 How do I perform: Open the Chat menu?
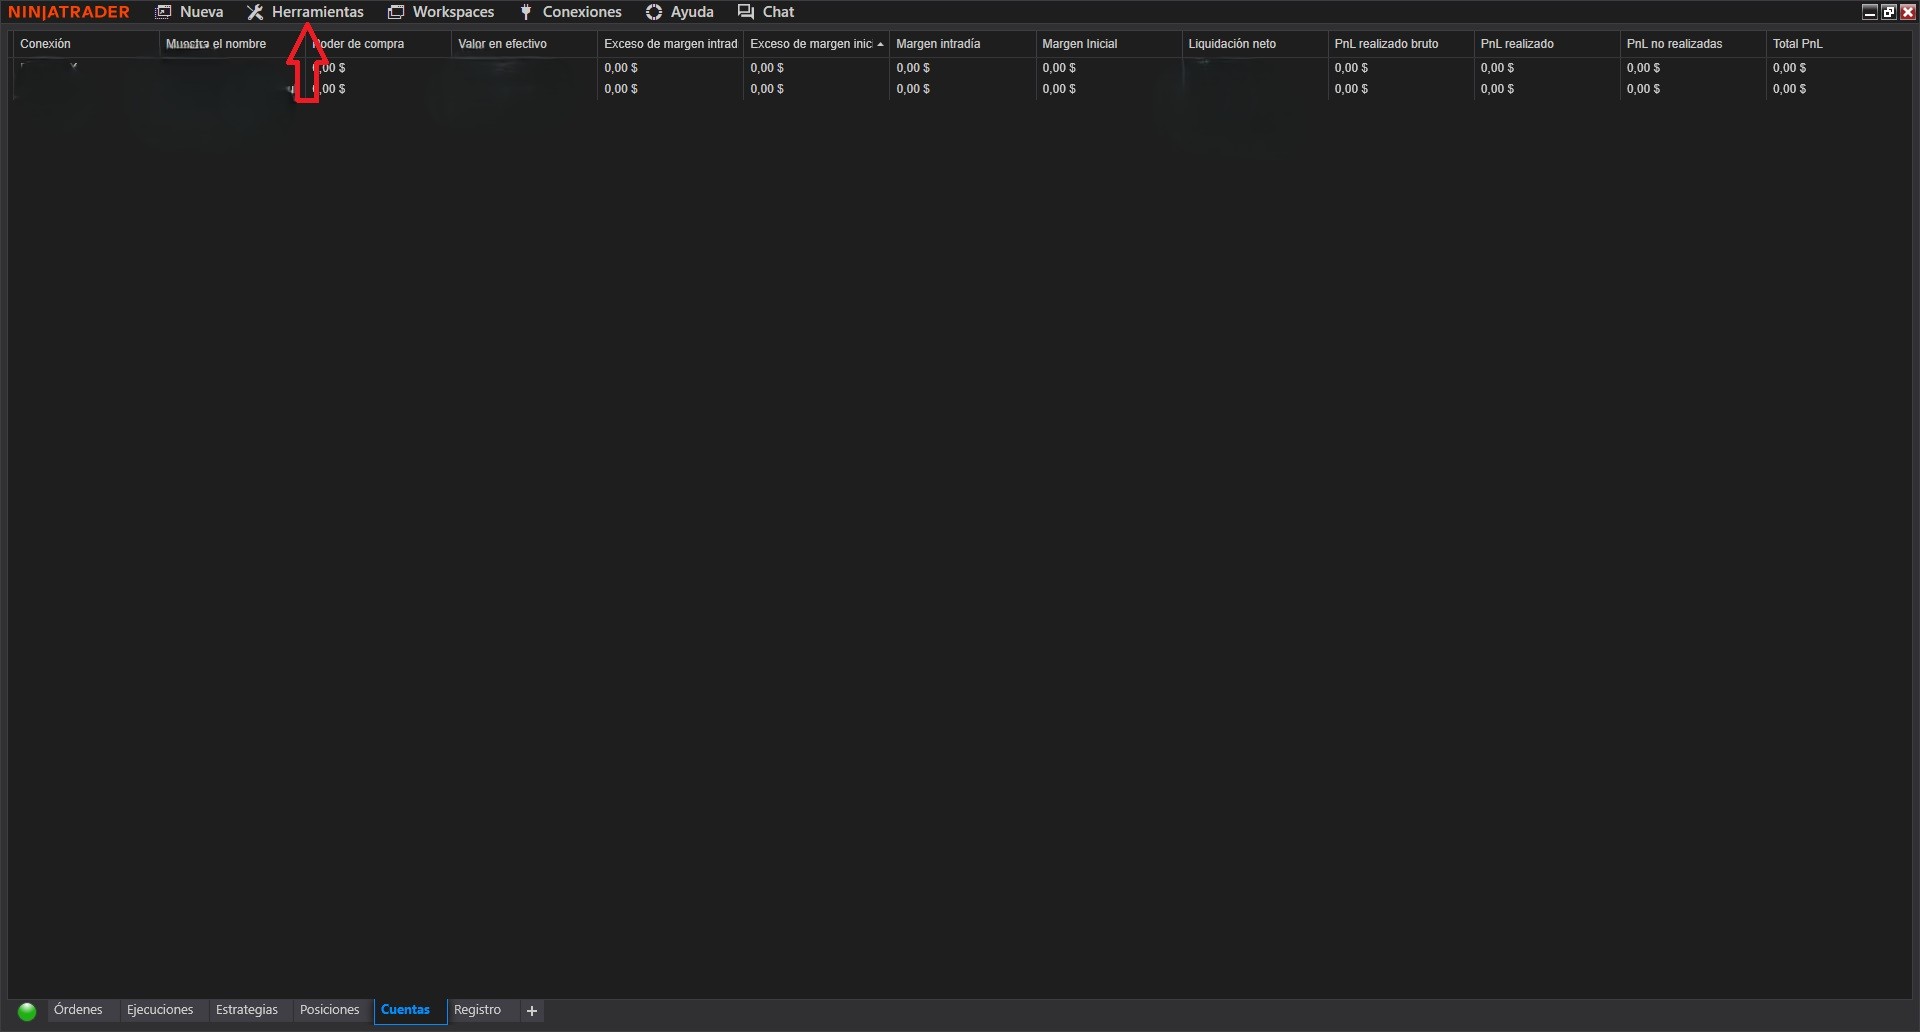pyautogui.click(x=766, y=12)
